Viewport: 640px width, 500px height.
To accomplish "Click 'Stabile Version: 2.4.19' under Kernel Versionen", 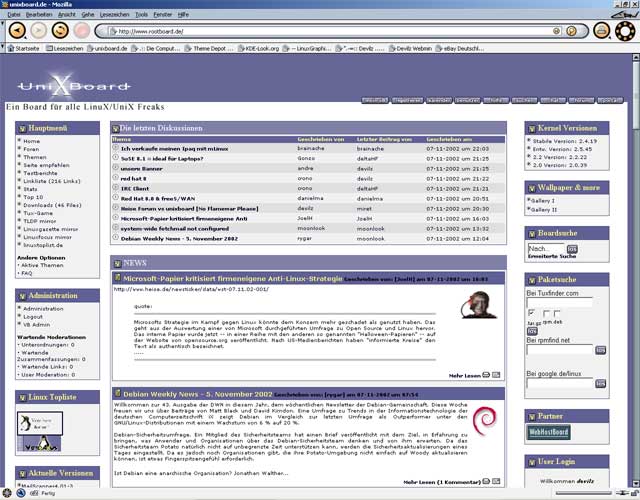I will click(565, 141).
